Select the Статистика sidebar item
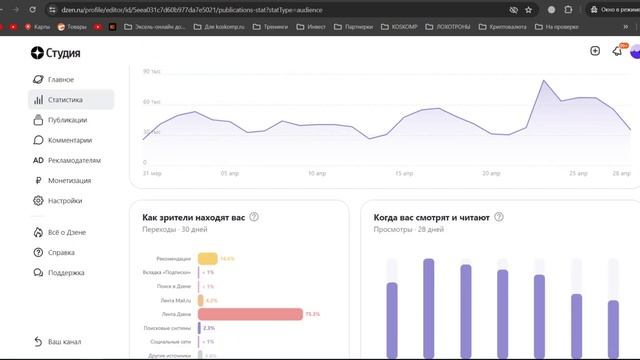This screenshot has height=360, width=640. tap(71, 100)
